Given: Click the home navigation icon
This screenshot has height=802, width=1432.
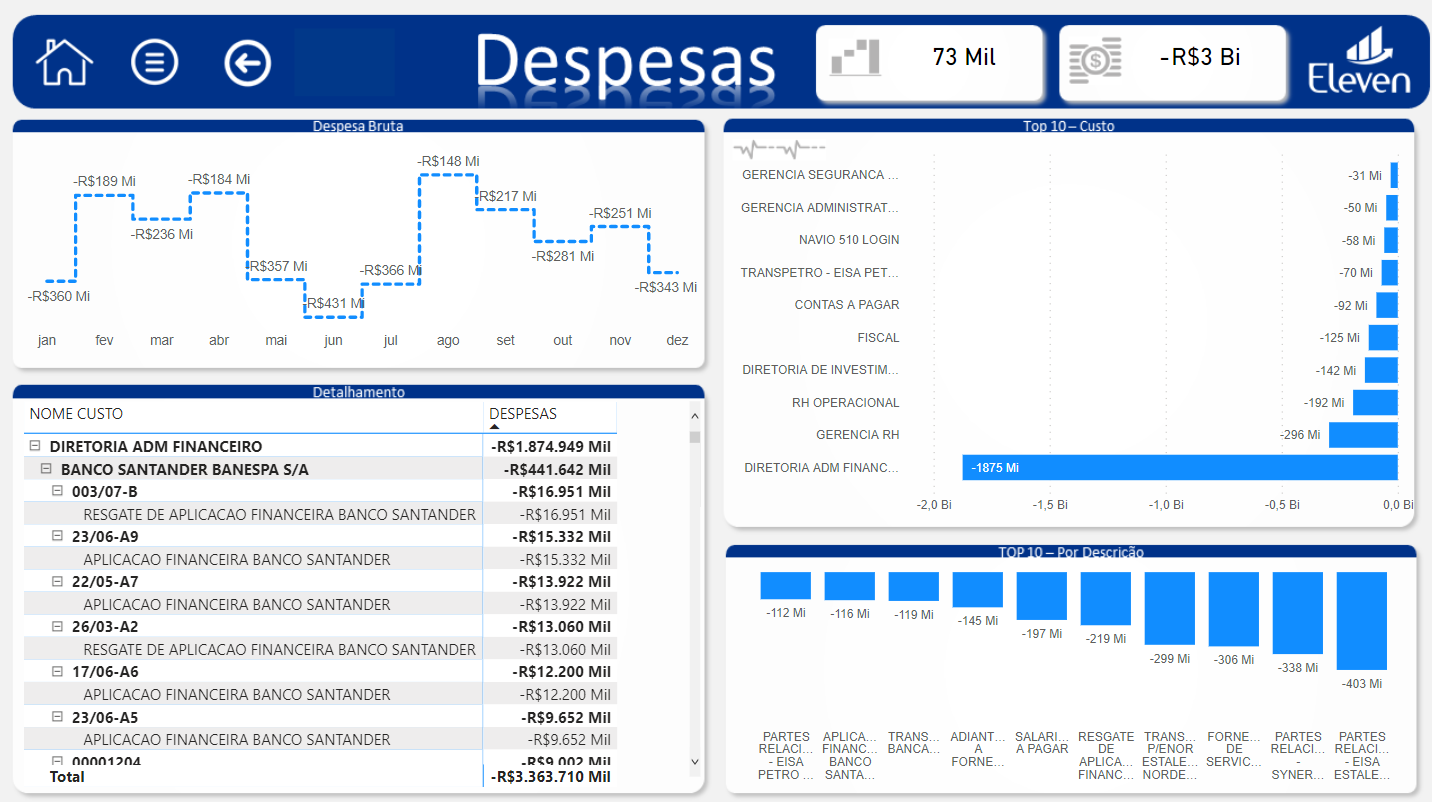Looking at the screenshot, I should click(x=63, y=61).
